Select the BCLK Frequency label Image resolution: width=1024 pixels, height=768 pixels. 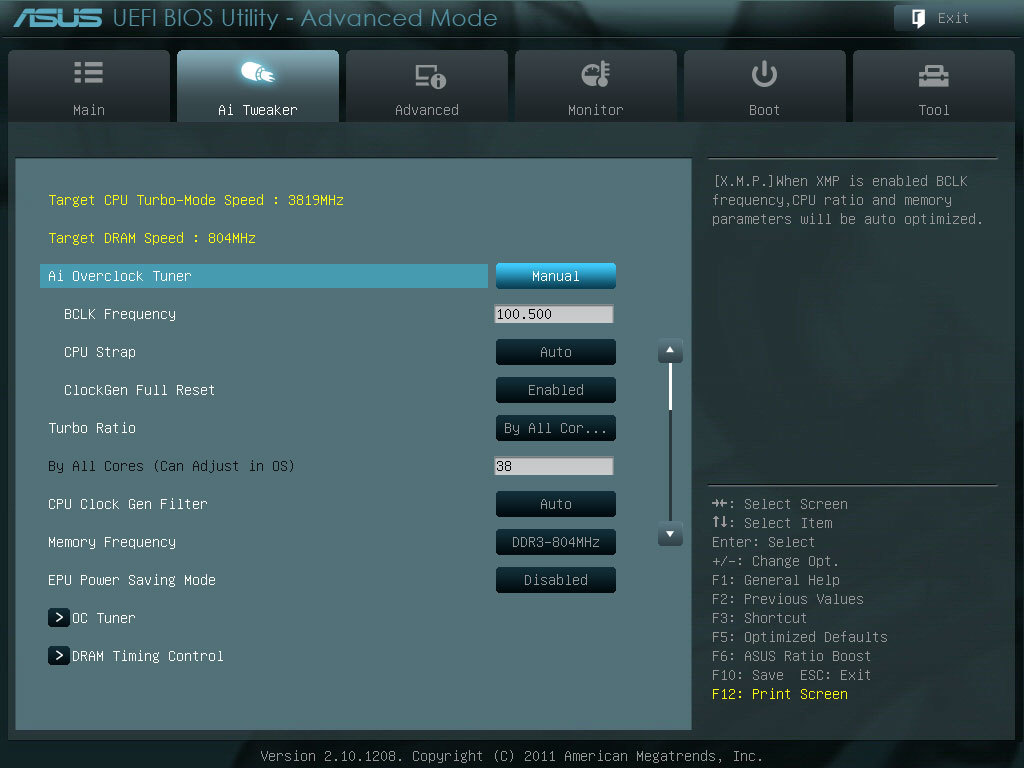pyautogui.click(x=120, y=314)
